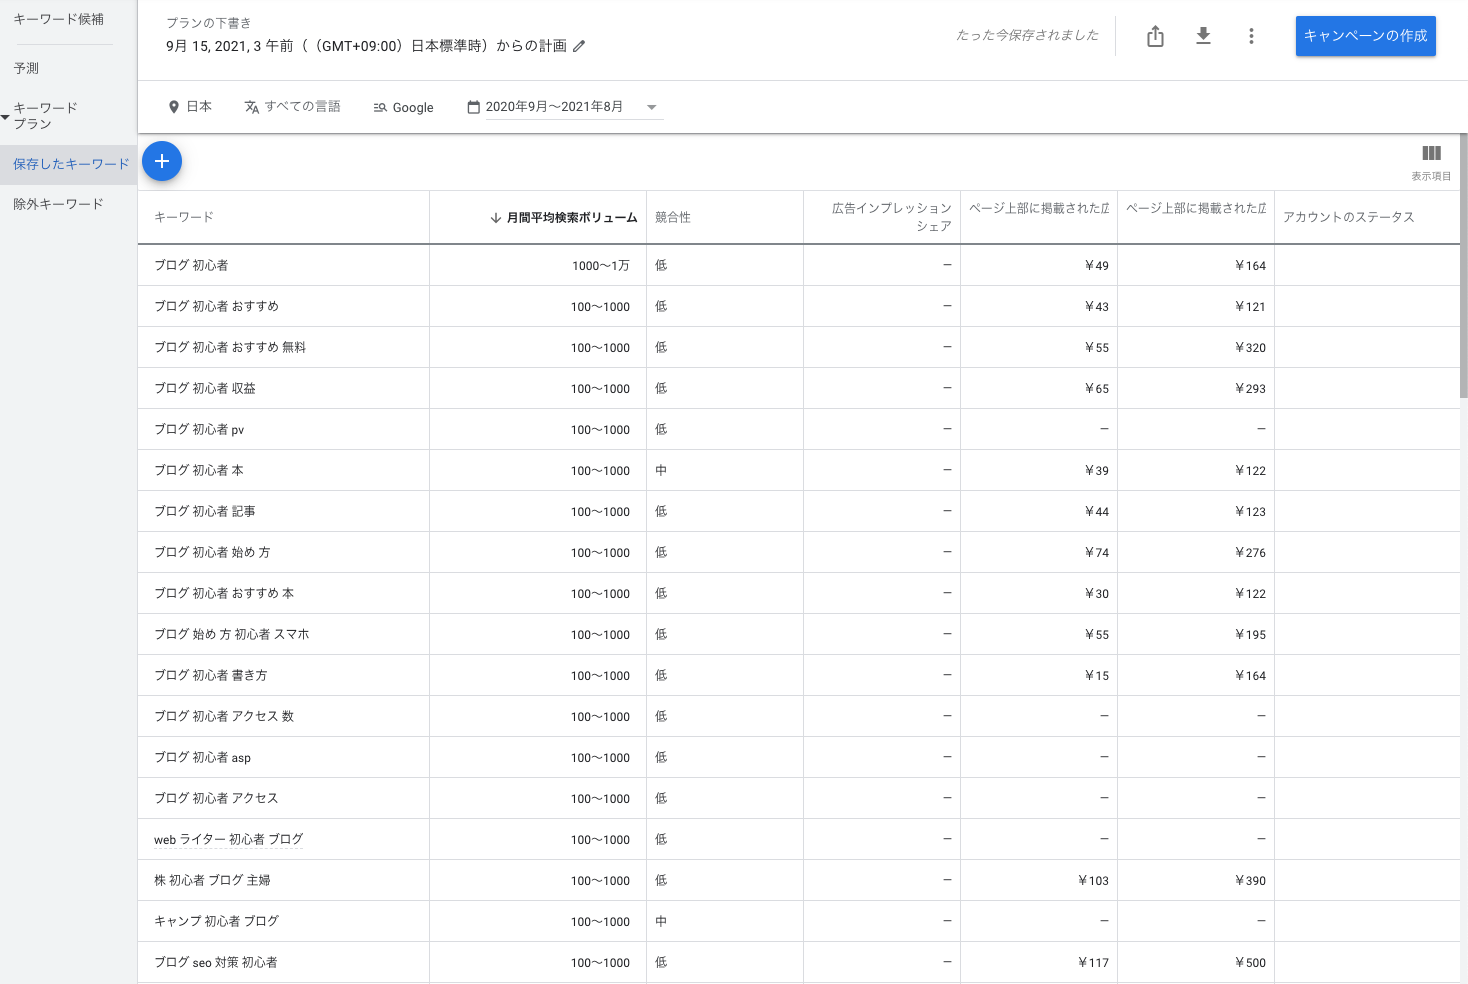Download the keyword plan
The height and width of the screenshot is (984, 1468).
[1203, 36]
